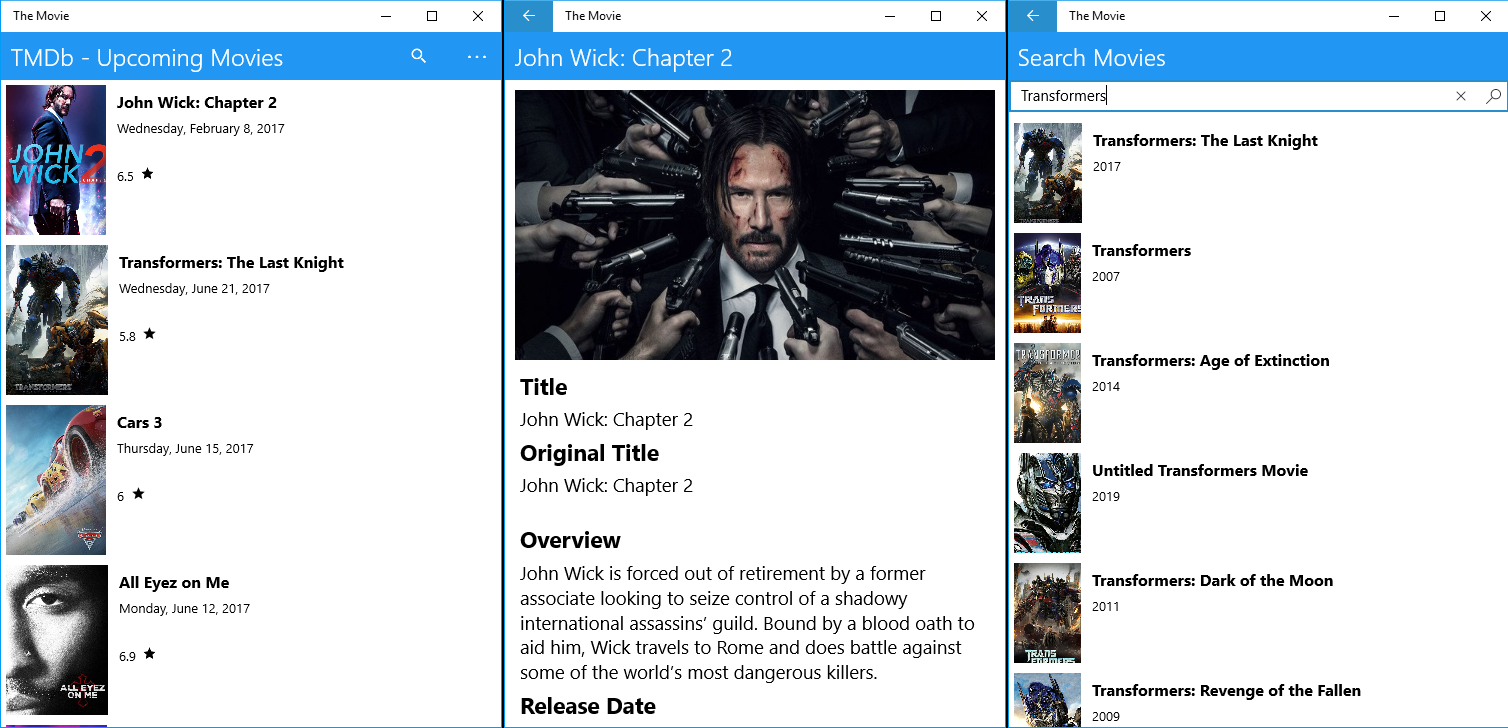The image size is (1508, 728).
Task: Select the 'John Wick: Chapter 2' title in the upcoming list
Action: click(x=197, y=103)
